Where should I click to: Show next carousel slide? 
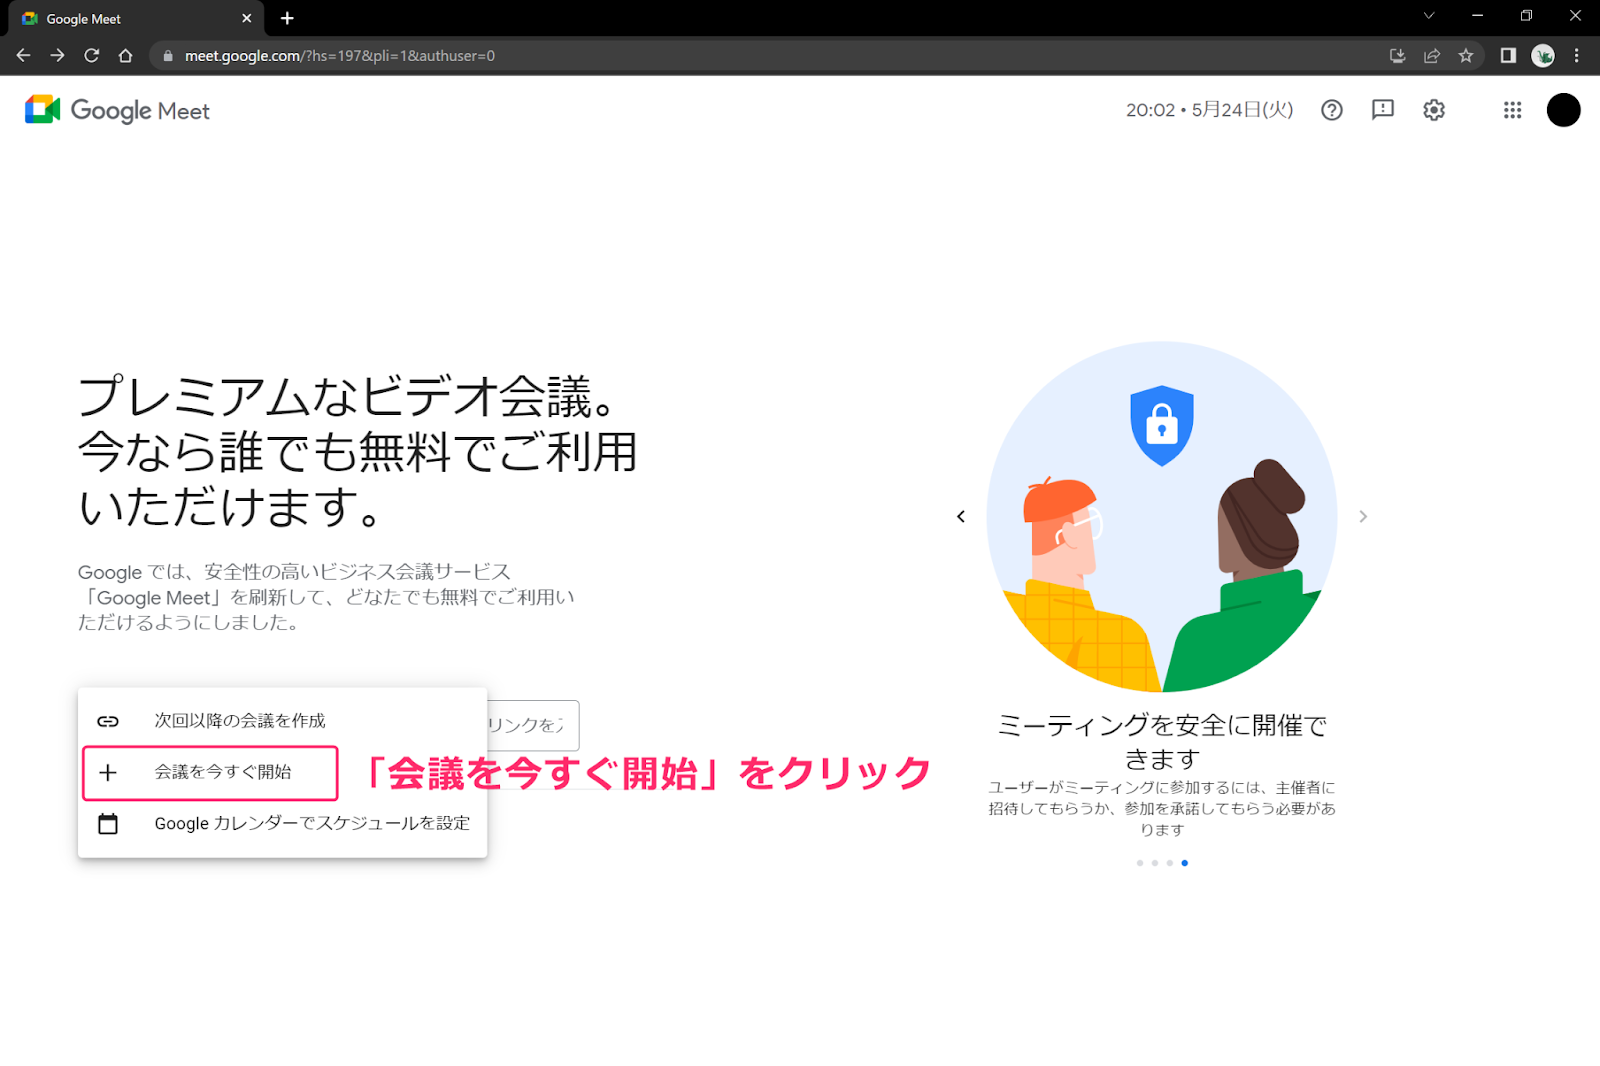pyautogui.click(x=1362, y=516)
